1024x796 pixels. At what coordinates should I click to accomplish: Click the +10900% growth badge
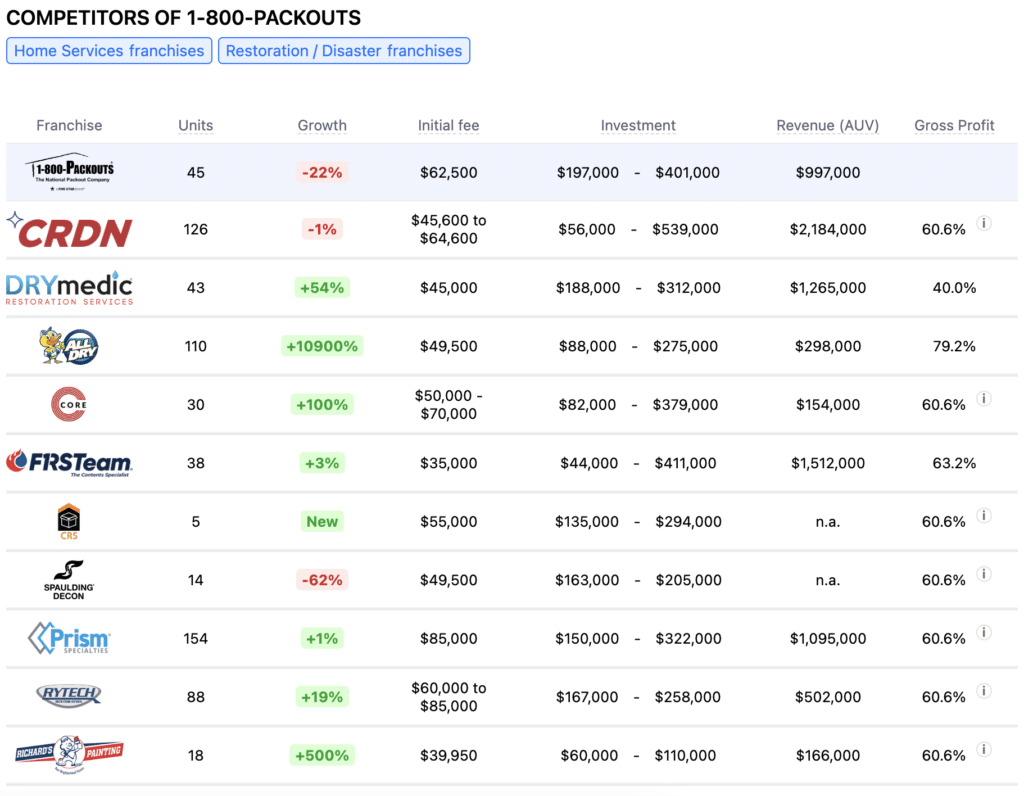click(x=322, y=346)
